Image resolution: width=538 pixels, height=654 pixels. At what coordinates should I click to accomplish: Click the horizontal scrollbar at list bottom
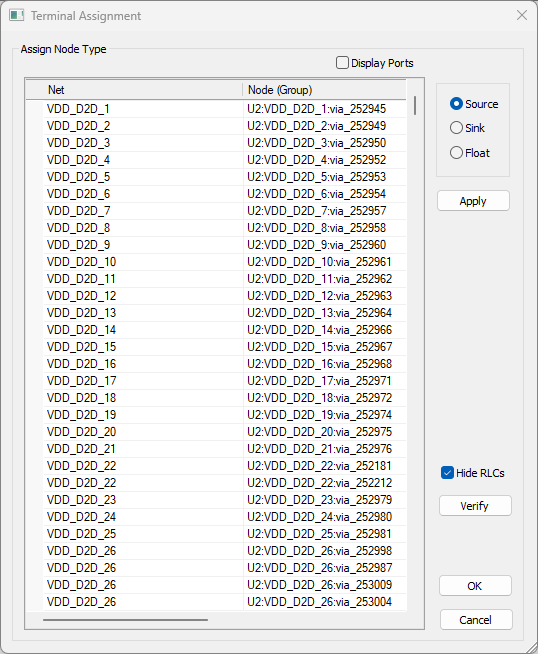click(x=125, y=620)
